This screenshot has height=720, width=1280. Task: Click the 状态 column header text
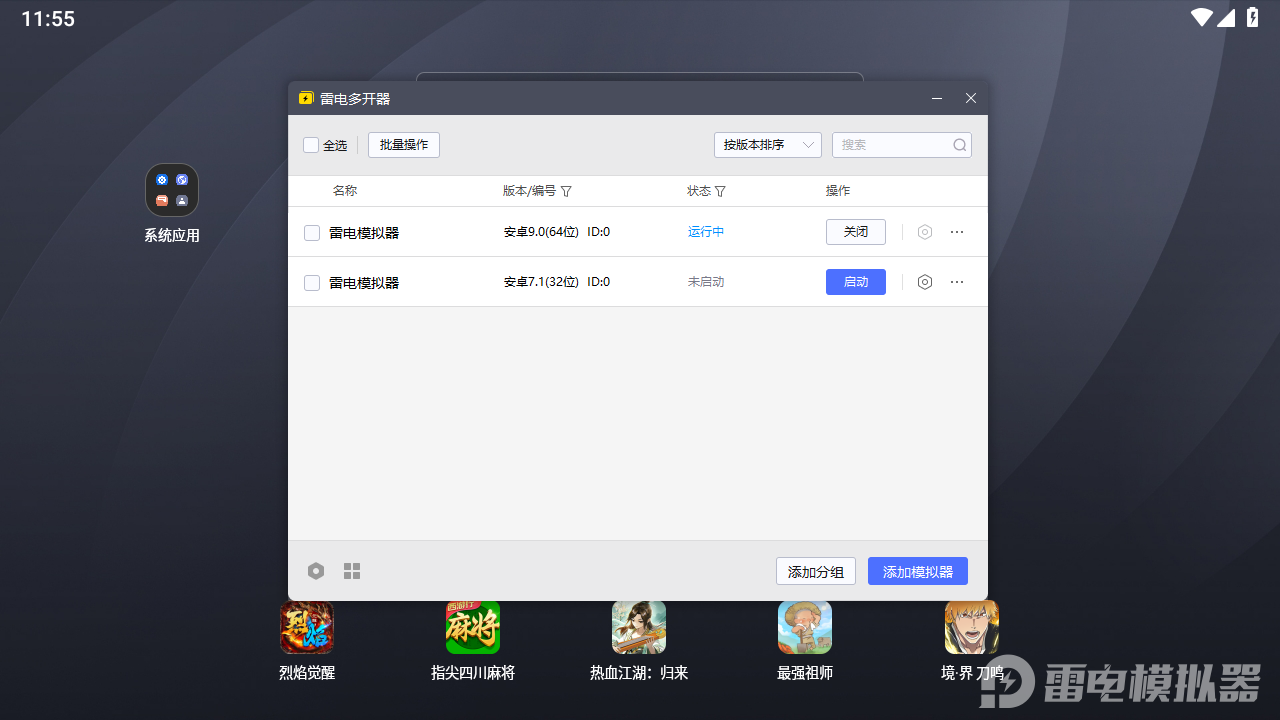[x=699, y=191]
